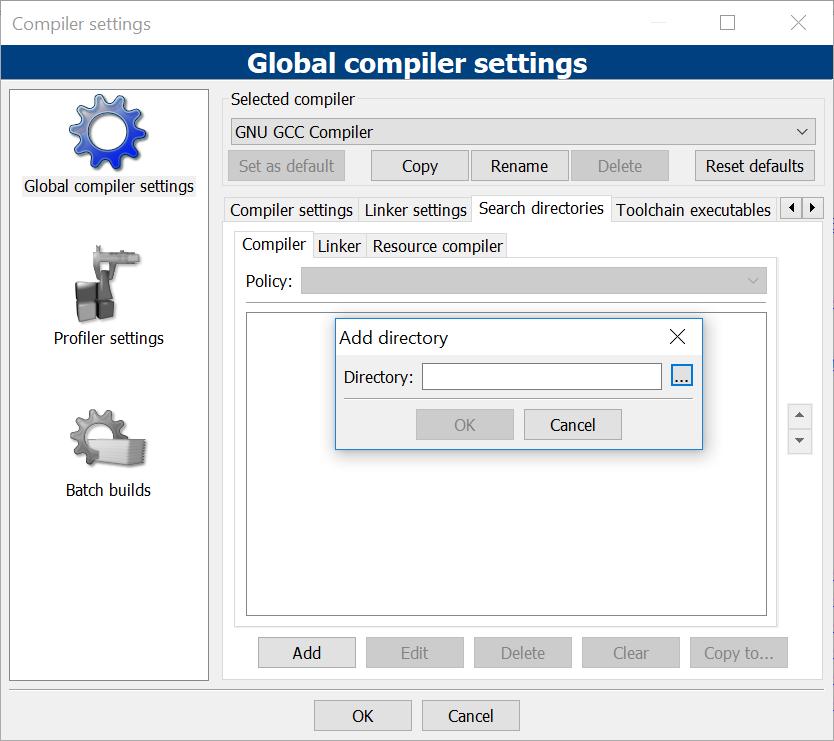Add a new search directory

306,652
